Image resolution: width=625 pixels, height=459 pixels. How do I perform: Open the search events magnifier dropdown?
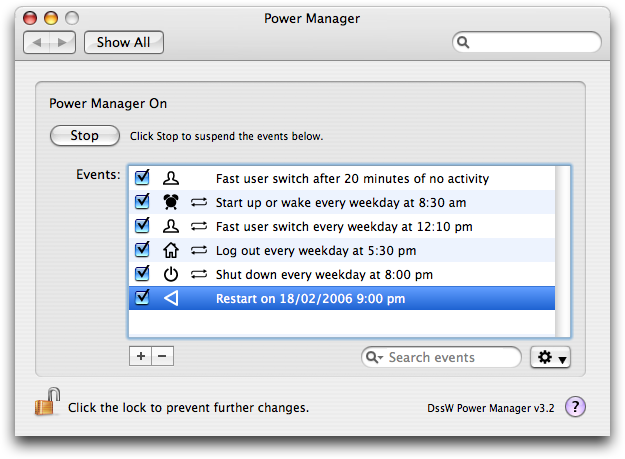[374, 358]
